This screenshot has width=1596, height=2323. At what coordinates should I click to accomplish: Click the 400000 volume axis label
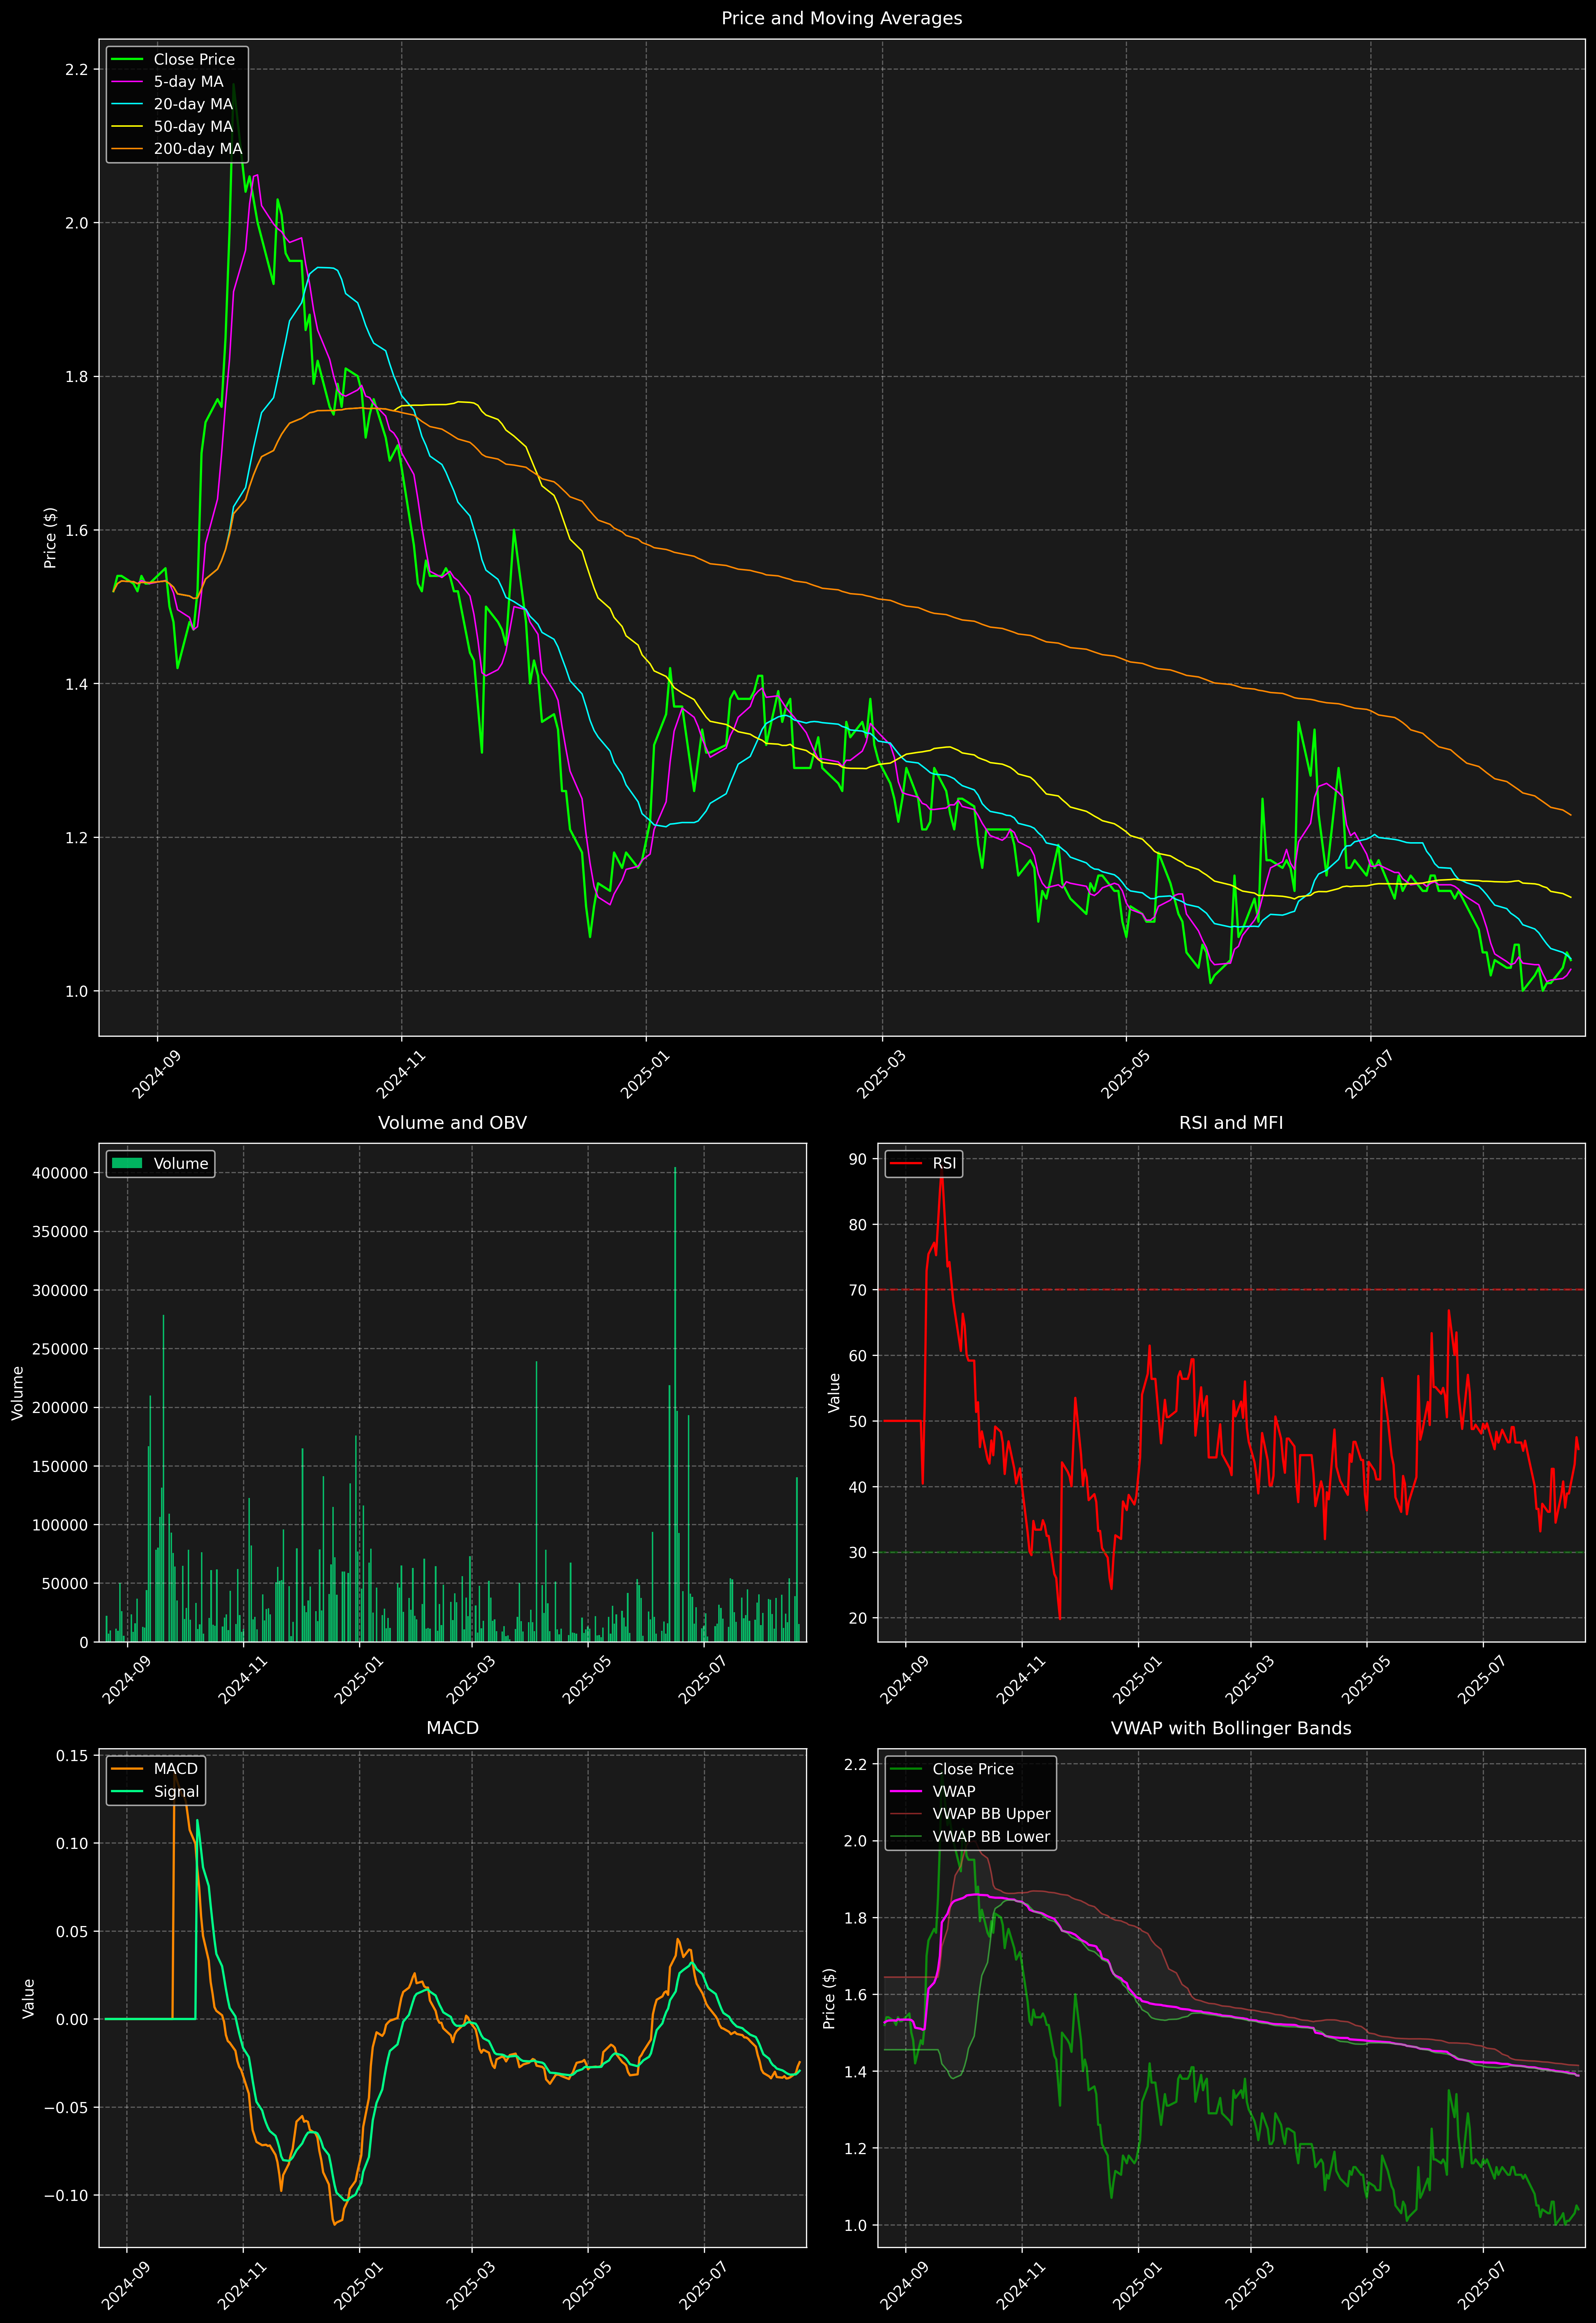click(x=60, y=1173)
